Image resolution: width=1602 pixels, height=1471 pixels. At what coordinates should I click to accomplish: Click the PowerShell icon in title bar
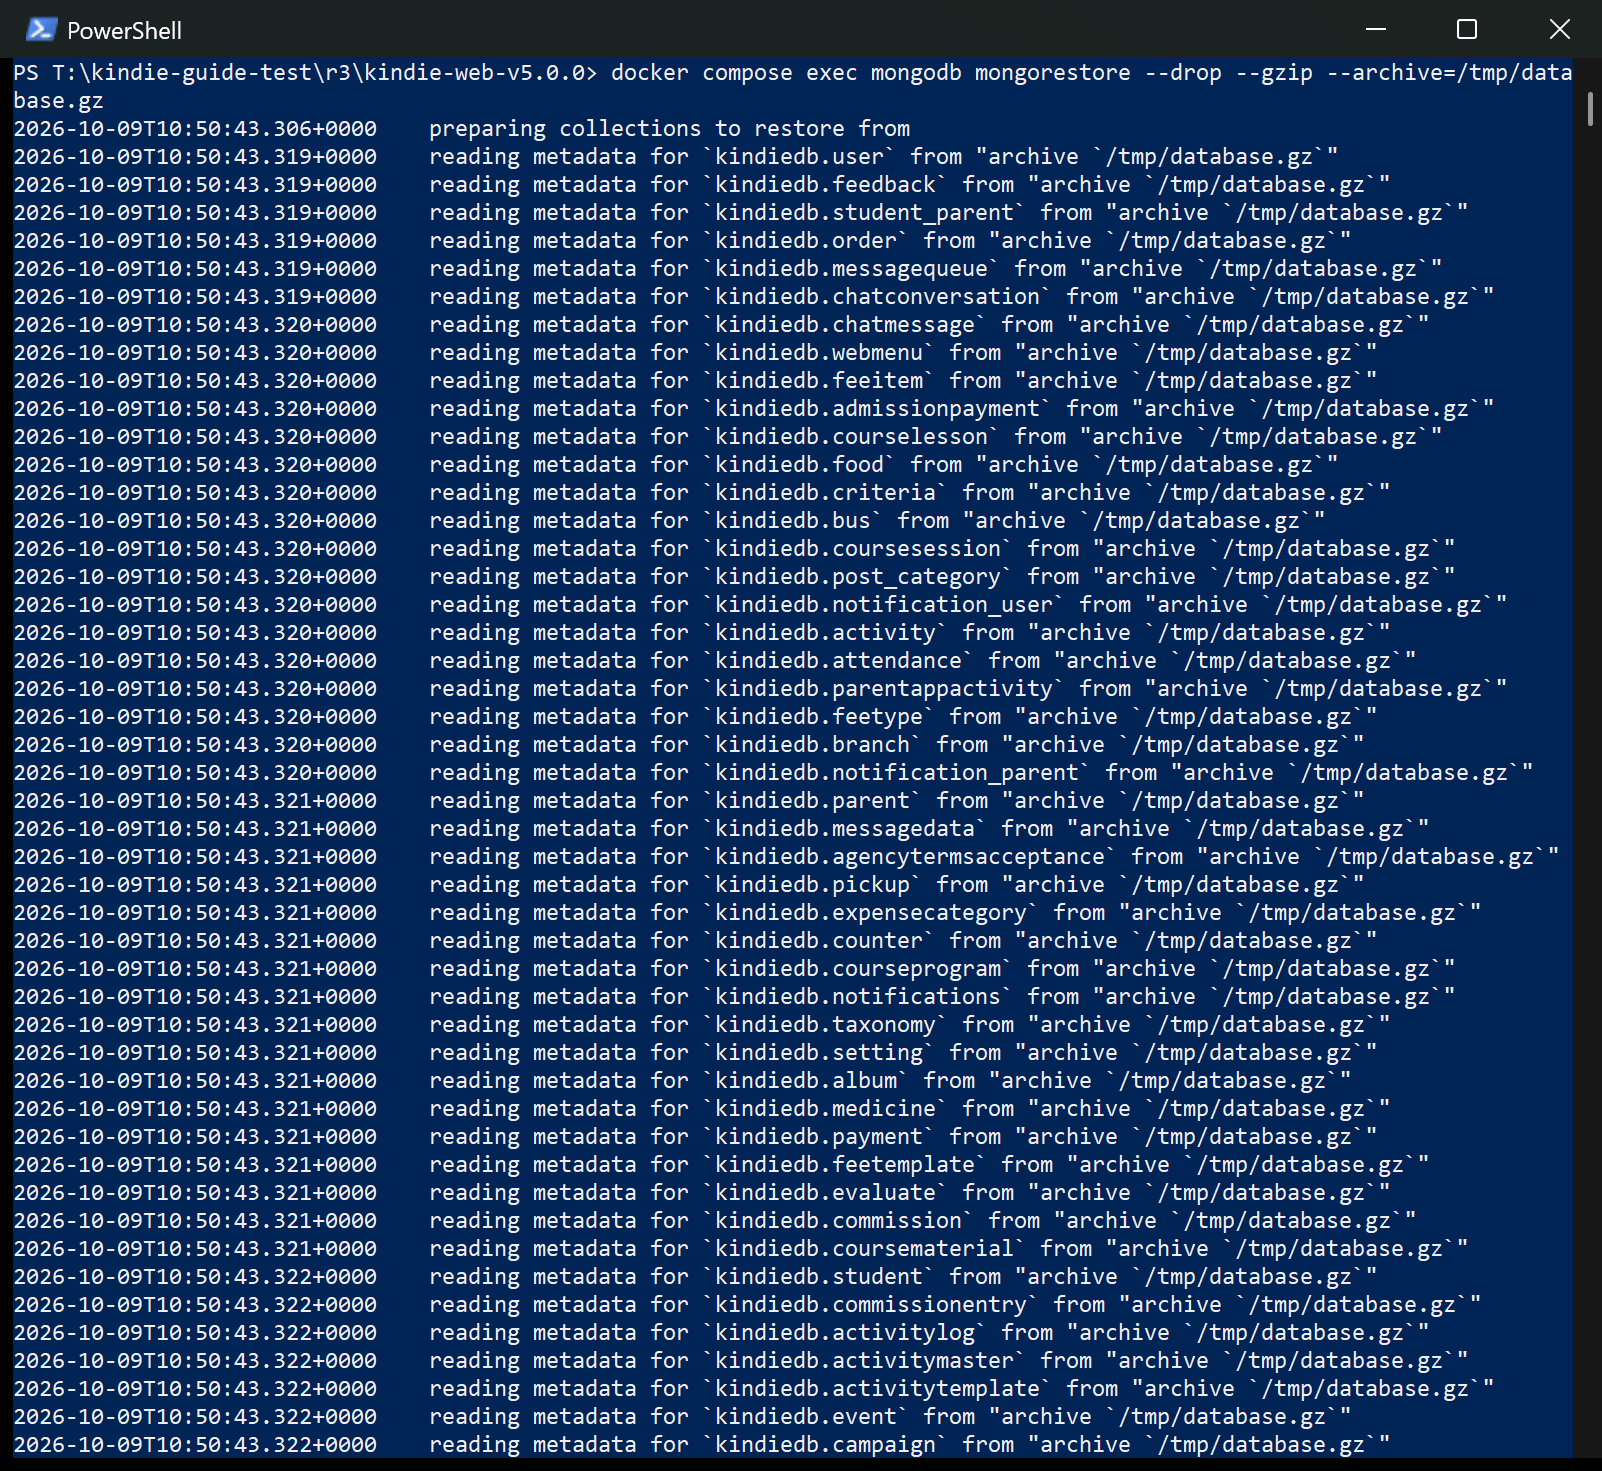[41, 29]
